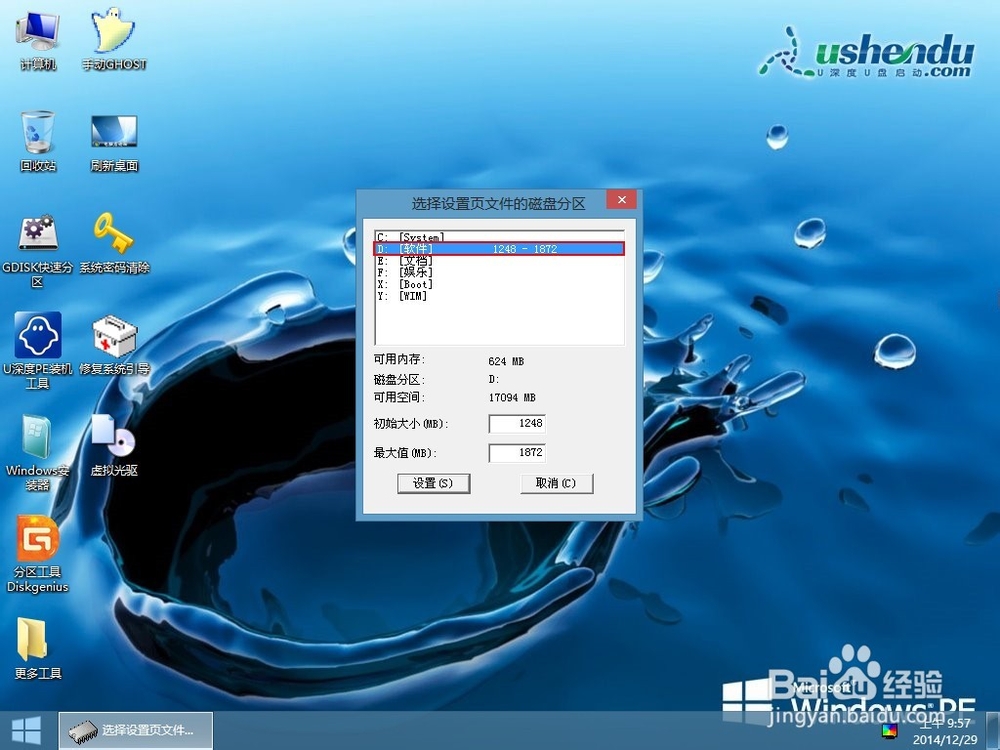The image size is (1000, 750).
Task: Click the dialog title 选择设置页文件的磁盘分区
Action: [498, 204]
